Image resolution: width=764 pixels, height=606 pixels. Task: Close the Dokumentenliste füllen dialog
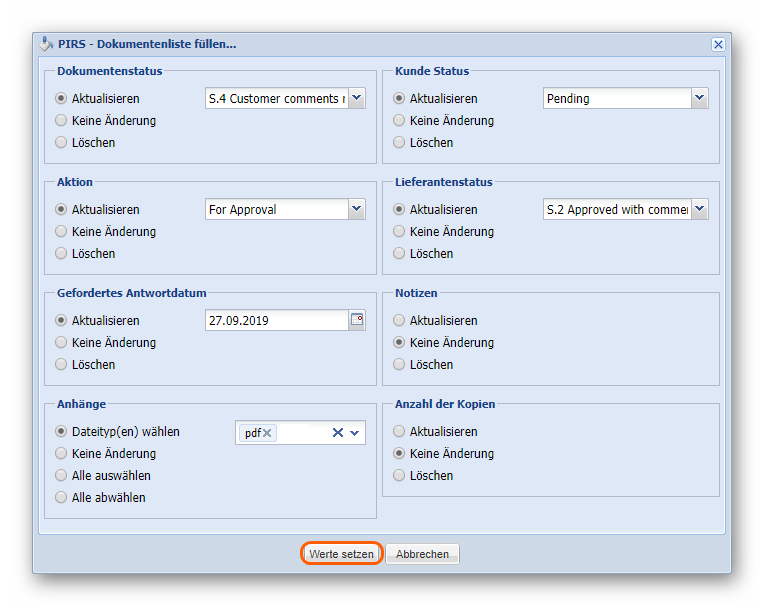718,45
